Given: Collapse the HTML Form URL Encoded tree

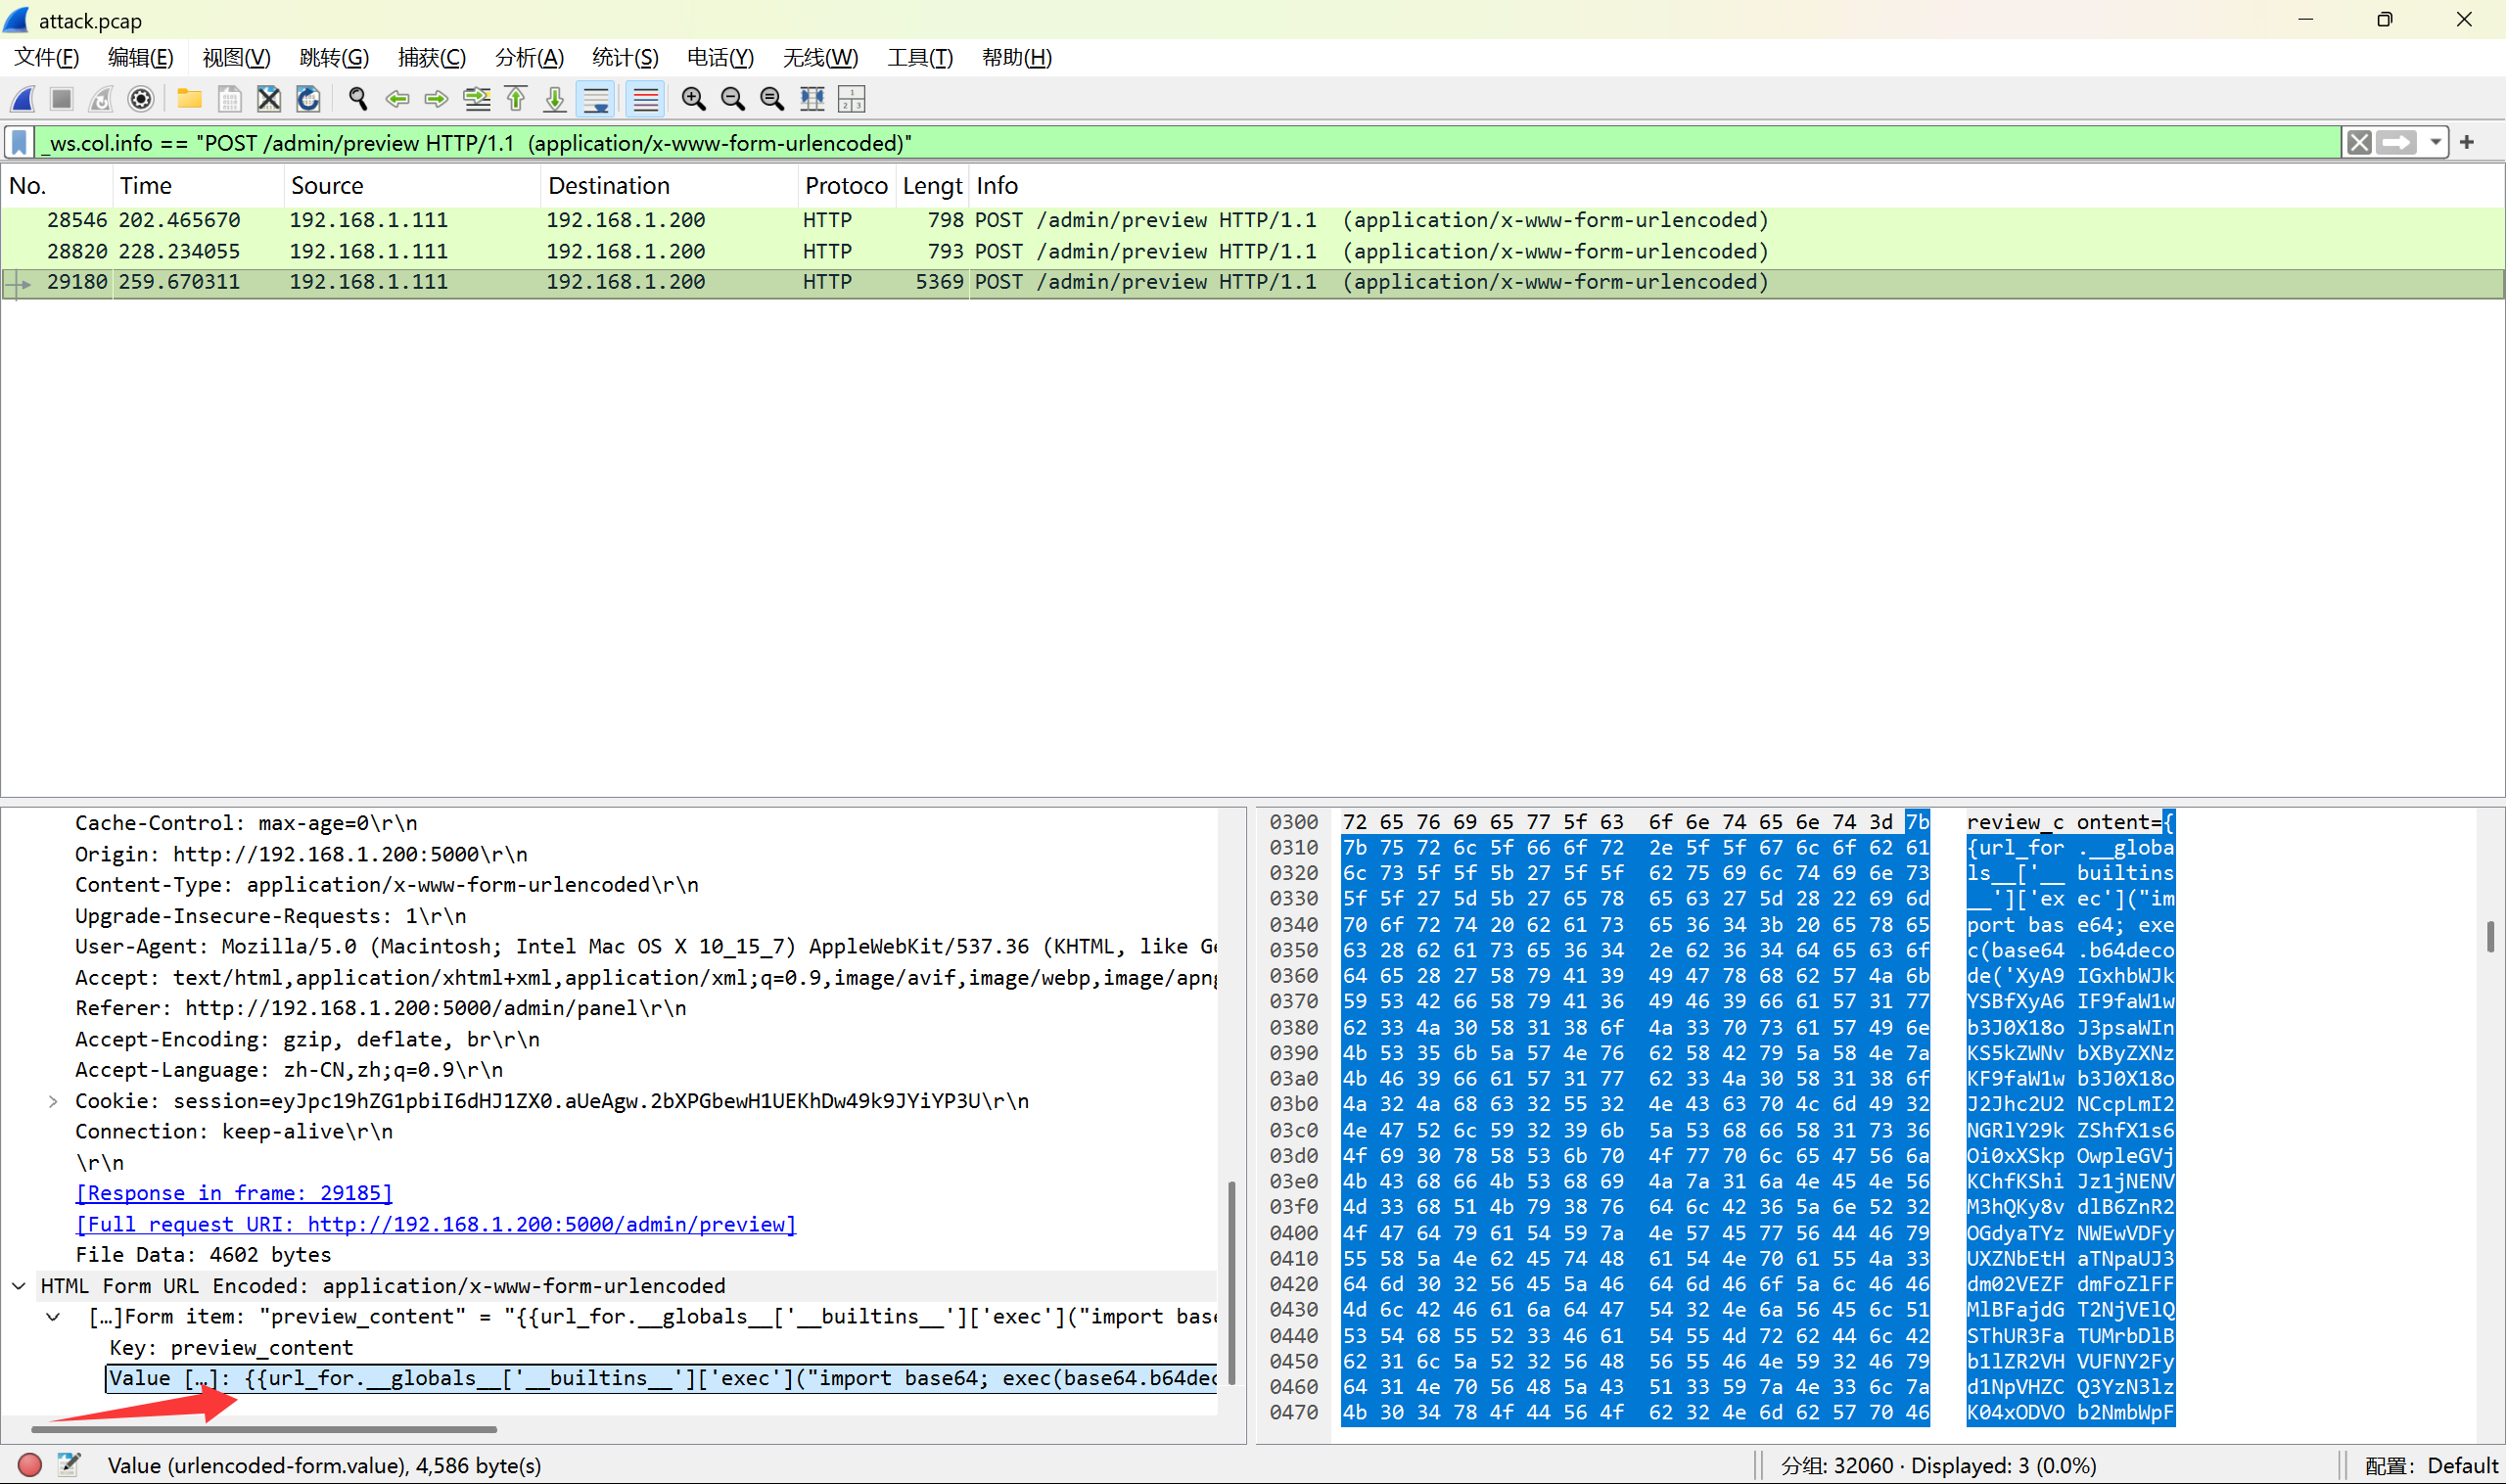Looking at the screenshot, I should pyautogui.click(x=19, y=1286).
